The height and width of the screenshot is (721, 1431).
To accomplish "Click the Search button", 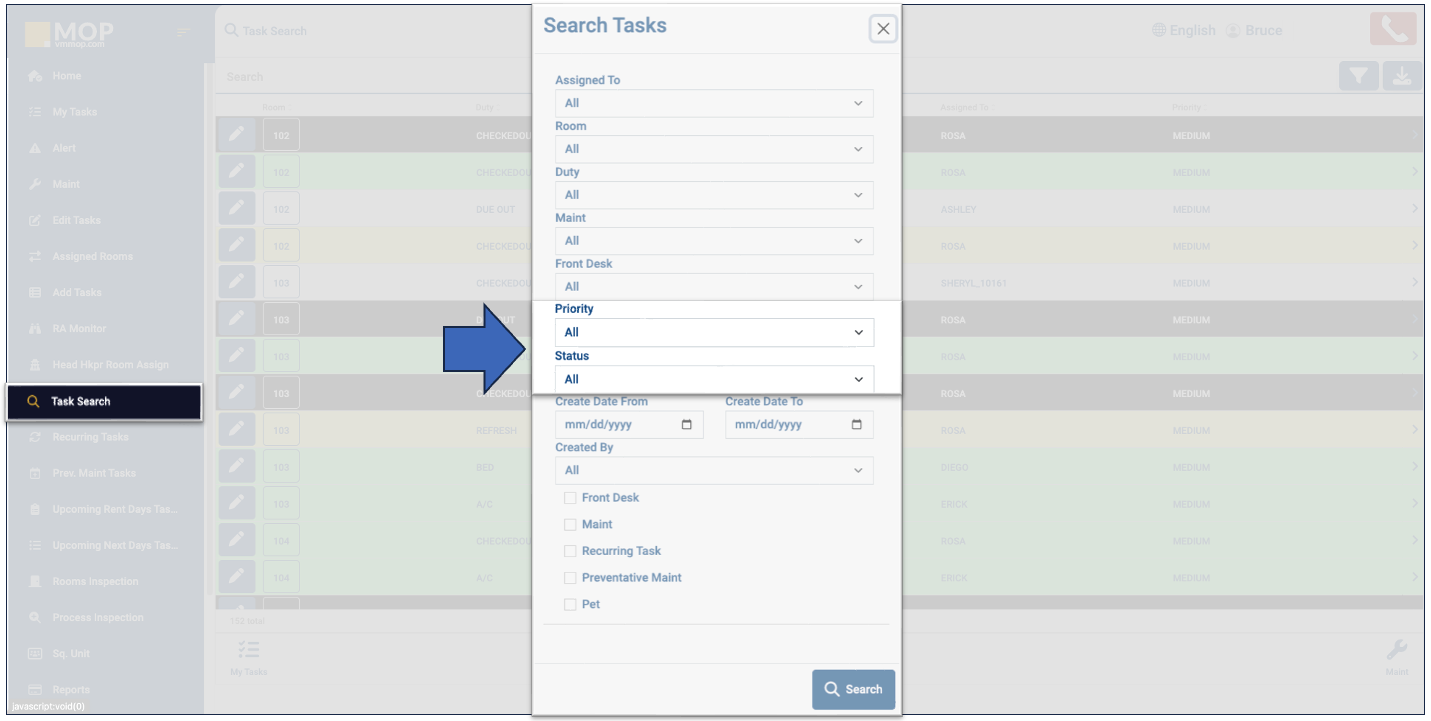I will pyautogui.click(x=853, y=689).
